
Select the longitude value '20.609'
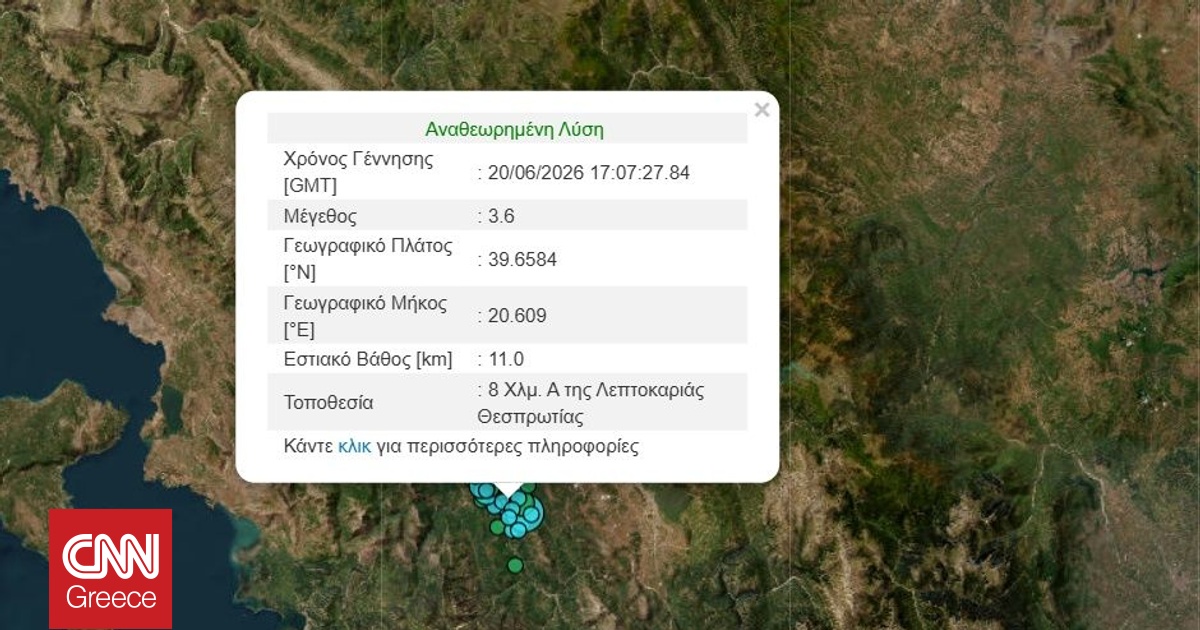(x=517, y=316)
